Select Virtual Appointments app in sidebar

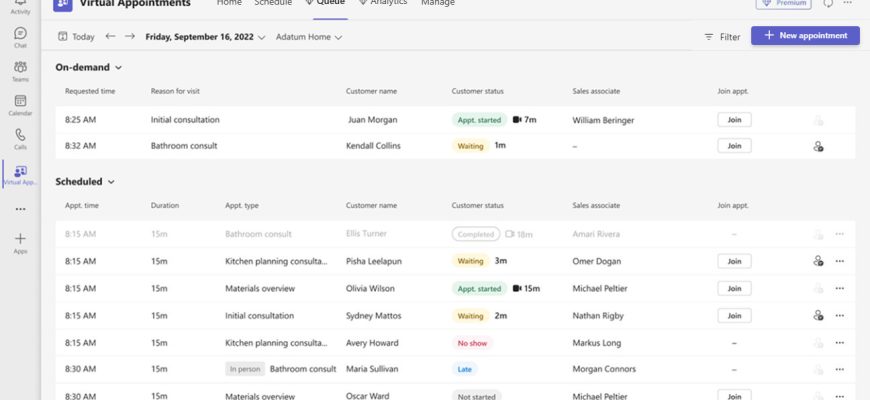[x=21, y=175]
